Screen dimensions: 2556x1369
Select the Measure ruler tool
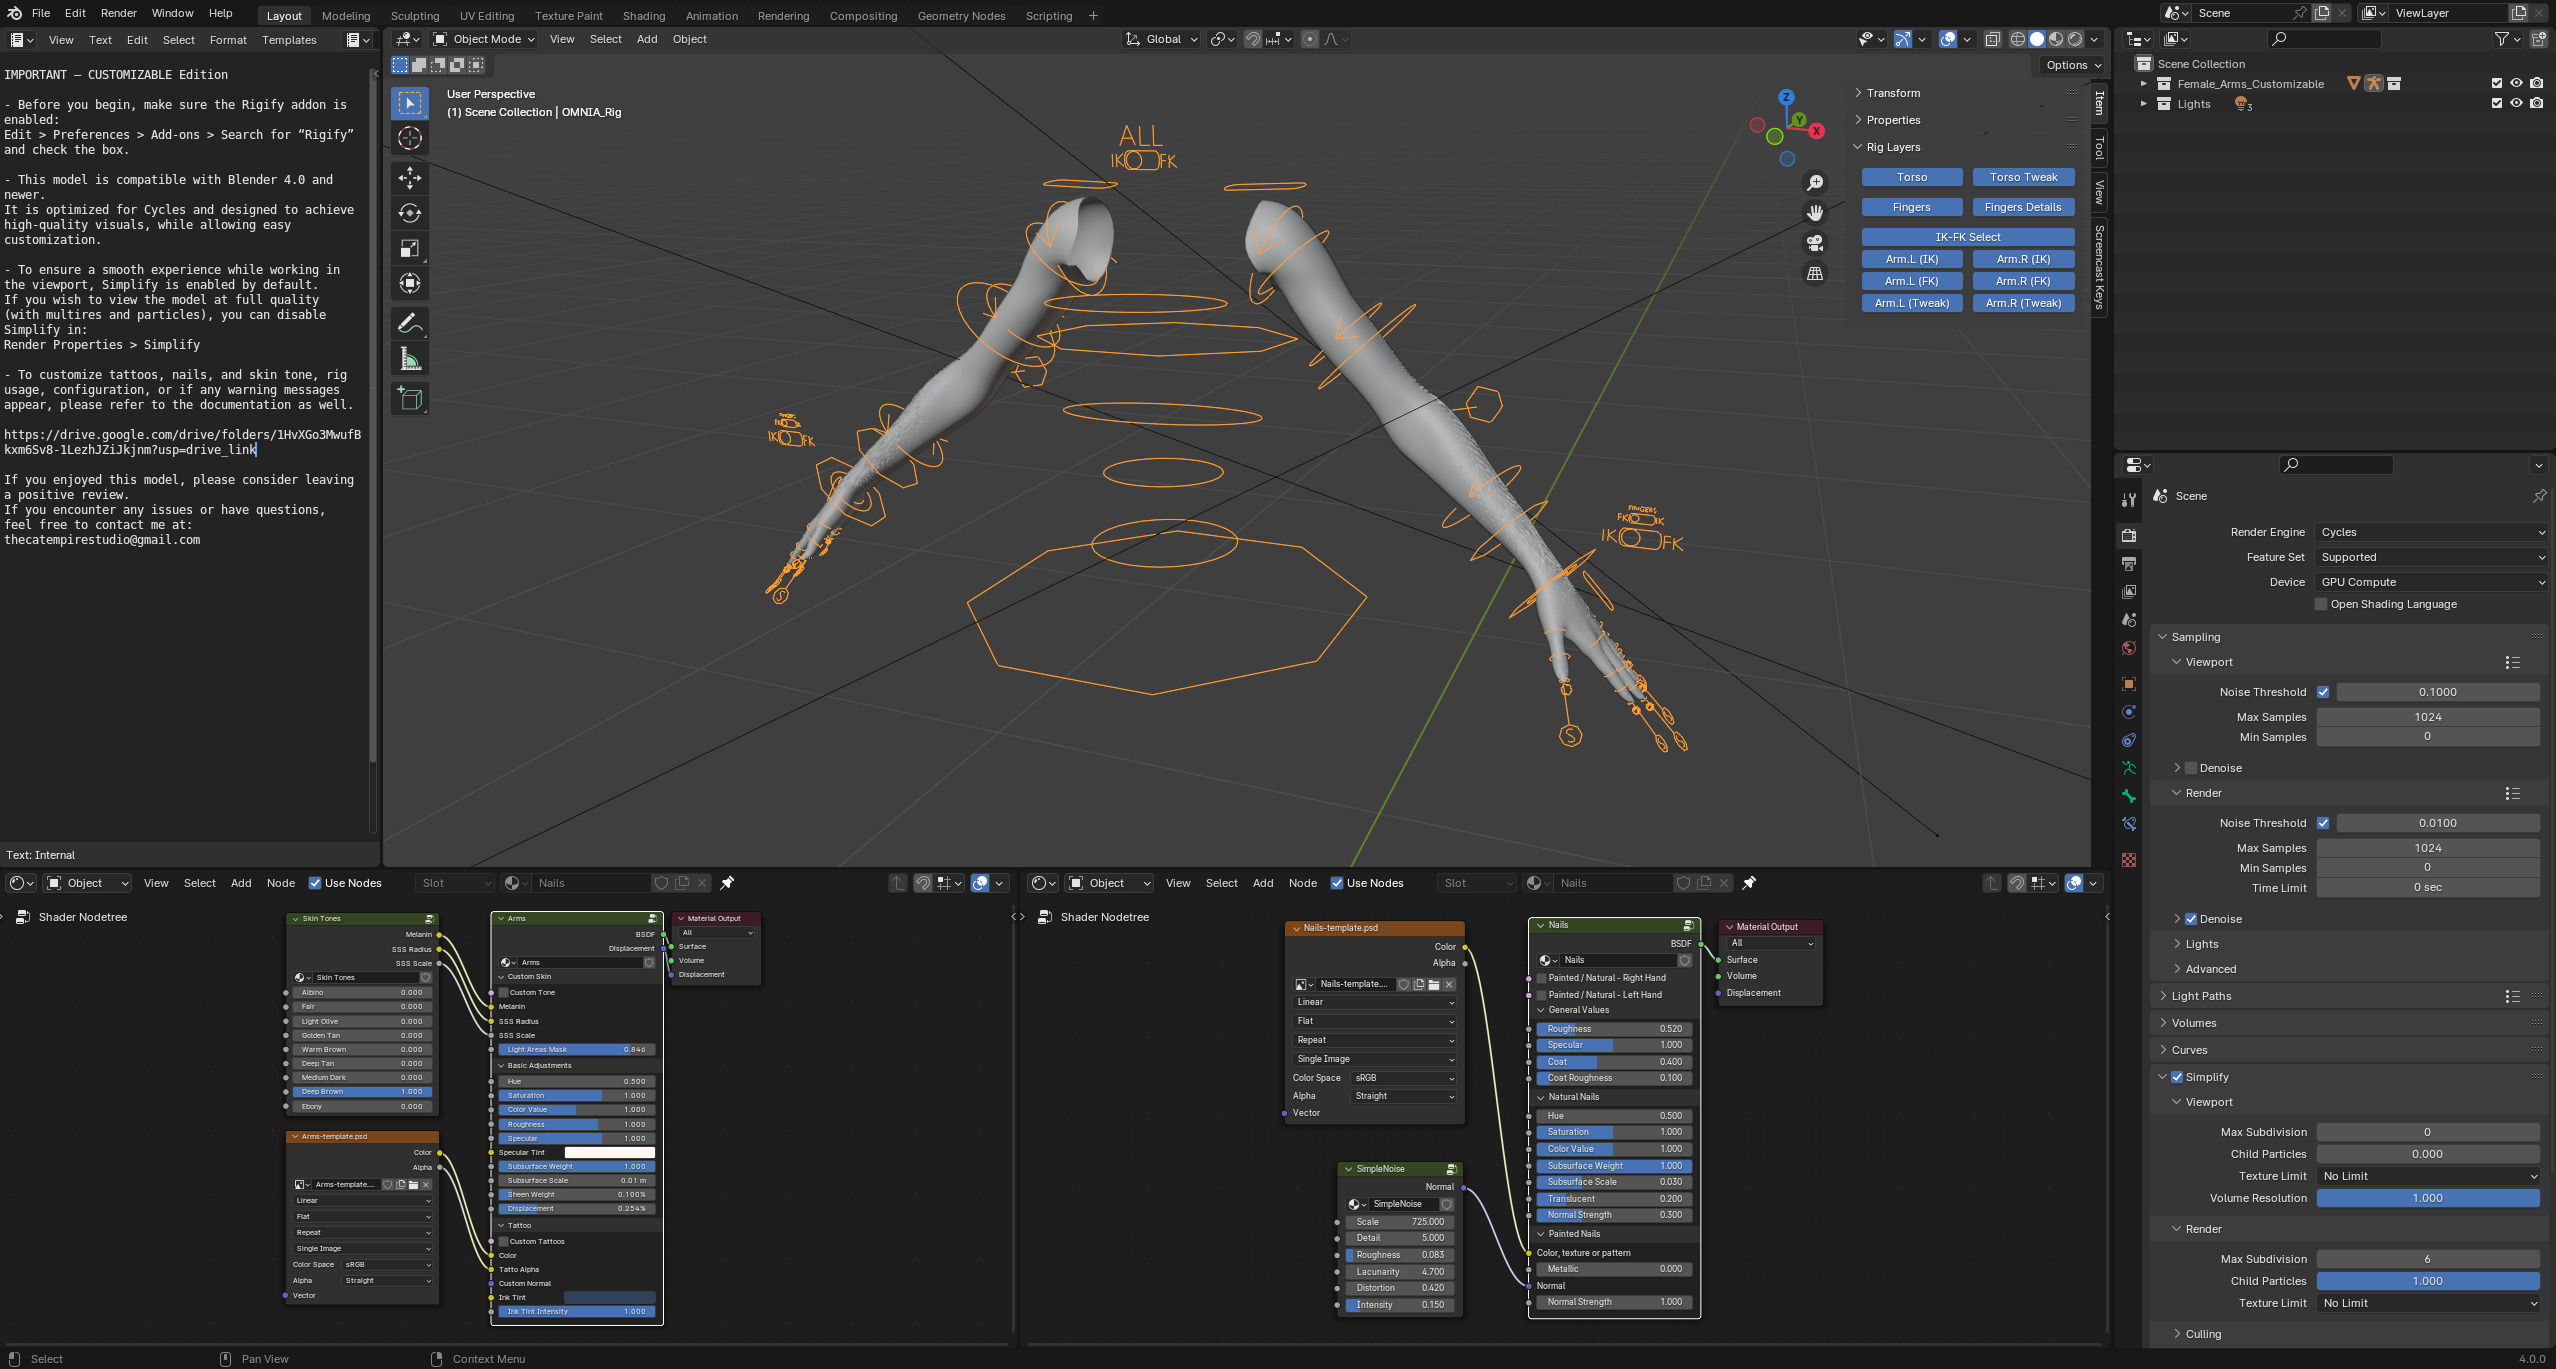(x=410, y=359)
